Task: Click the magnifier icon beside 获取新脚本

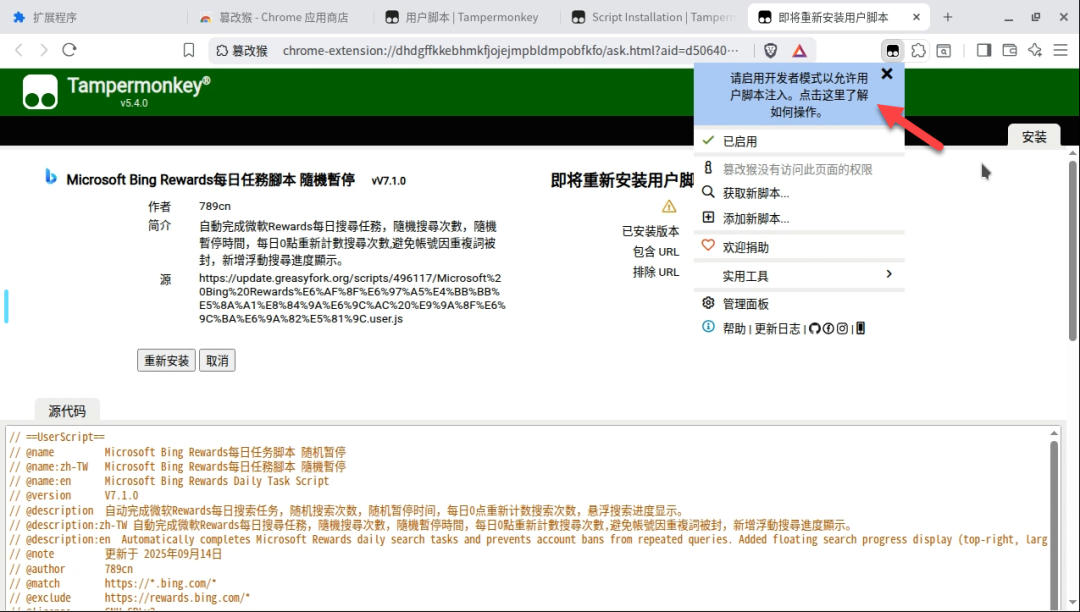Action: click(708, 192)
